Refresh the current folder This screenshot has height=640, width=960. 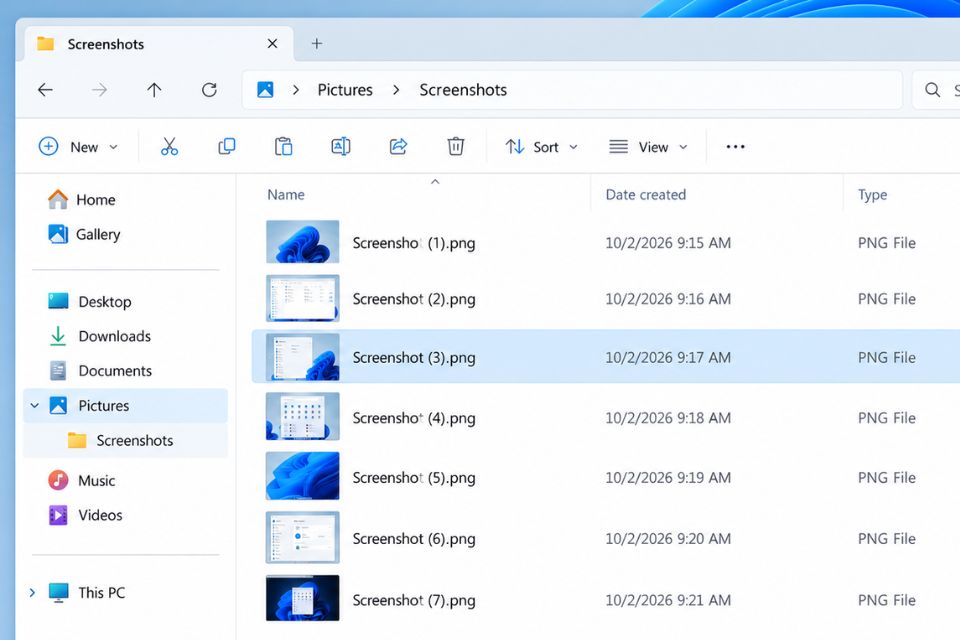(209, 90)
